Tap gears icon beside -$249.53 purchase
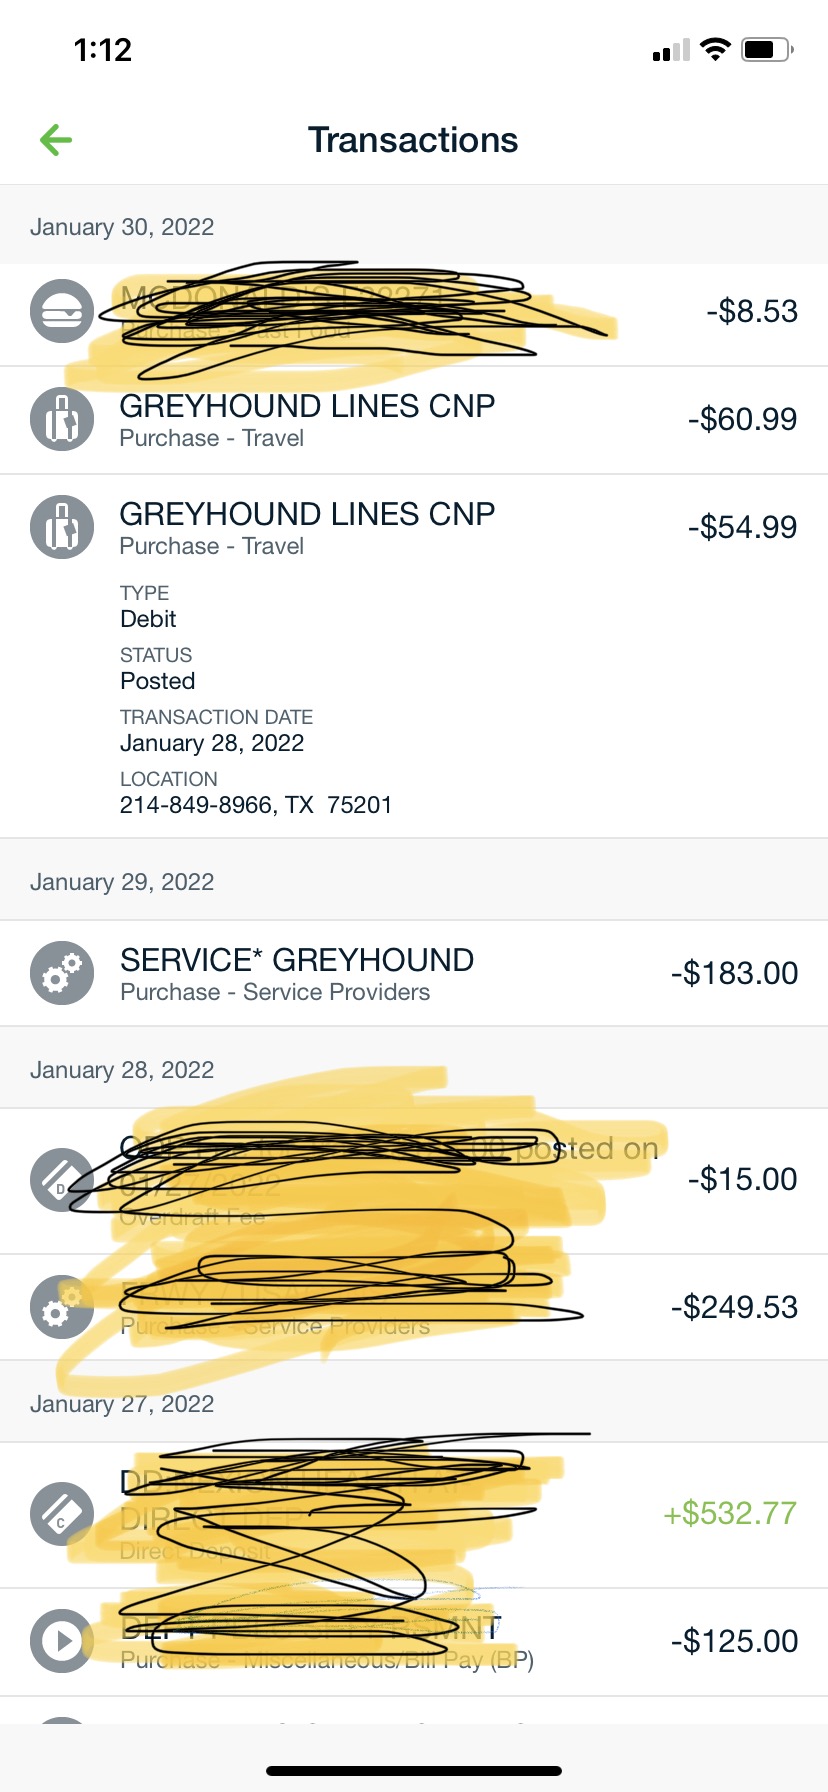The image size is (828, 1792). point(62,1307)
